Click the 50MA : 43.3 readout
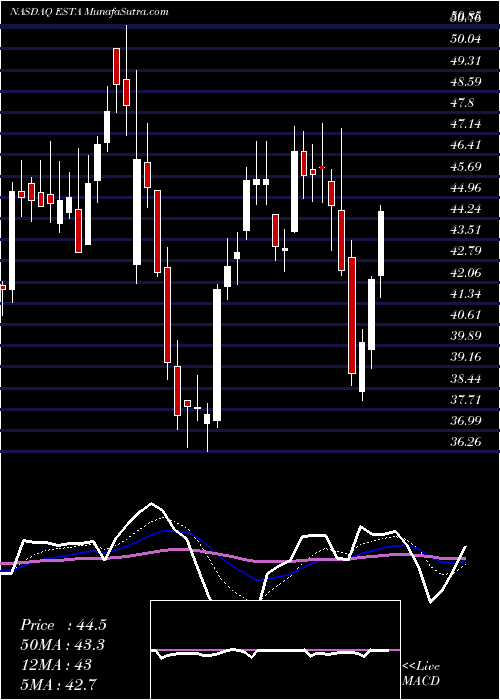 (63, 645)
